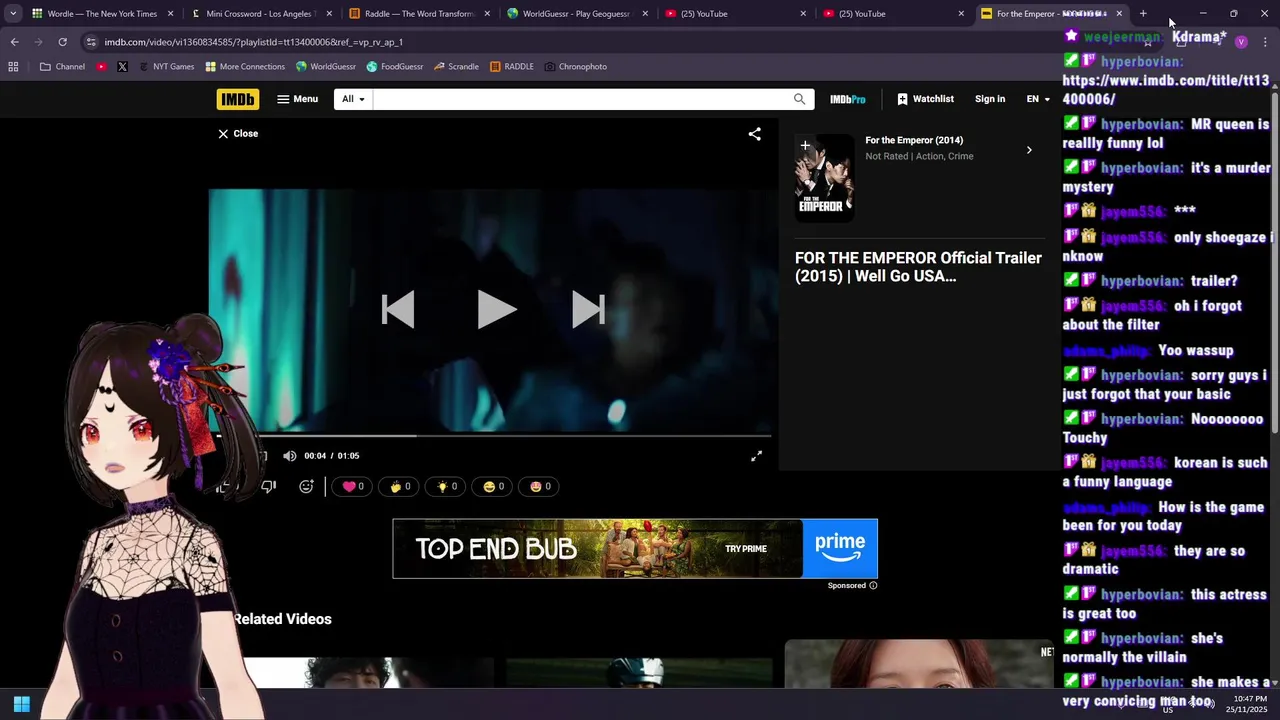Image resolution: width=1280 pixels, height=720 pixels.
Task: Expand the All search category dropdown
Action: (353, 99)
